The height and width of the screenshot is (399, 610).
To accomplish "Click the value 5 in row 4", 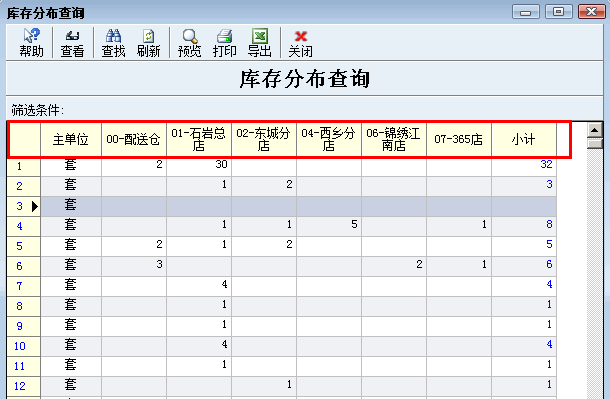I will 354,224.
